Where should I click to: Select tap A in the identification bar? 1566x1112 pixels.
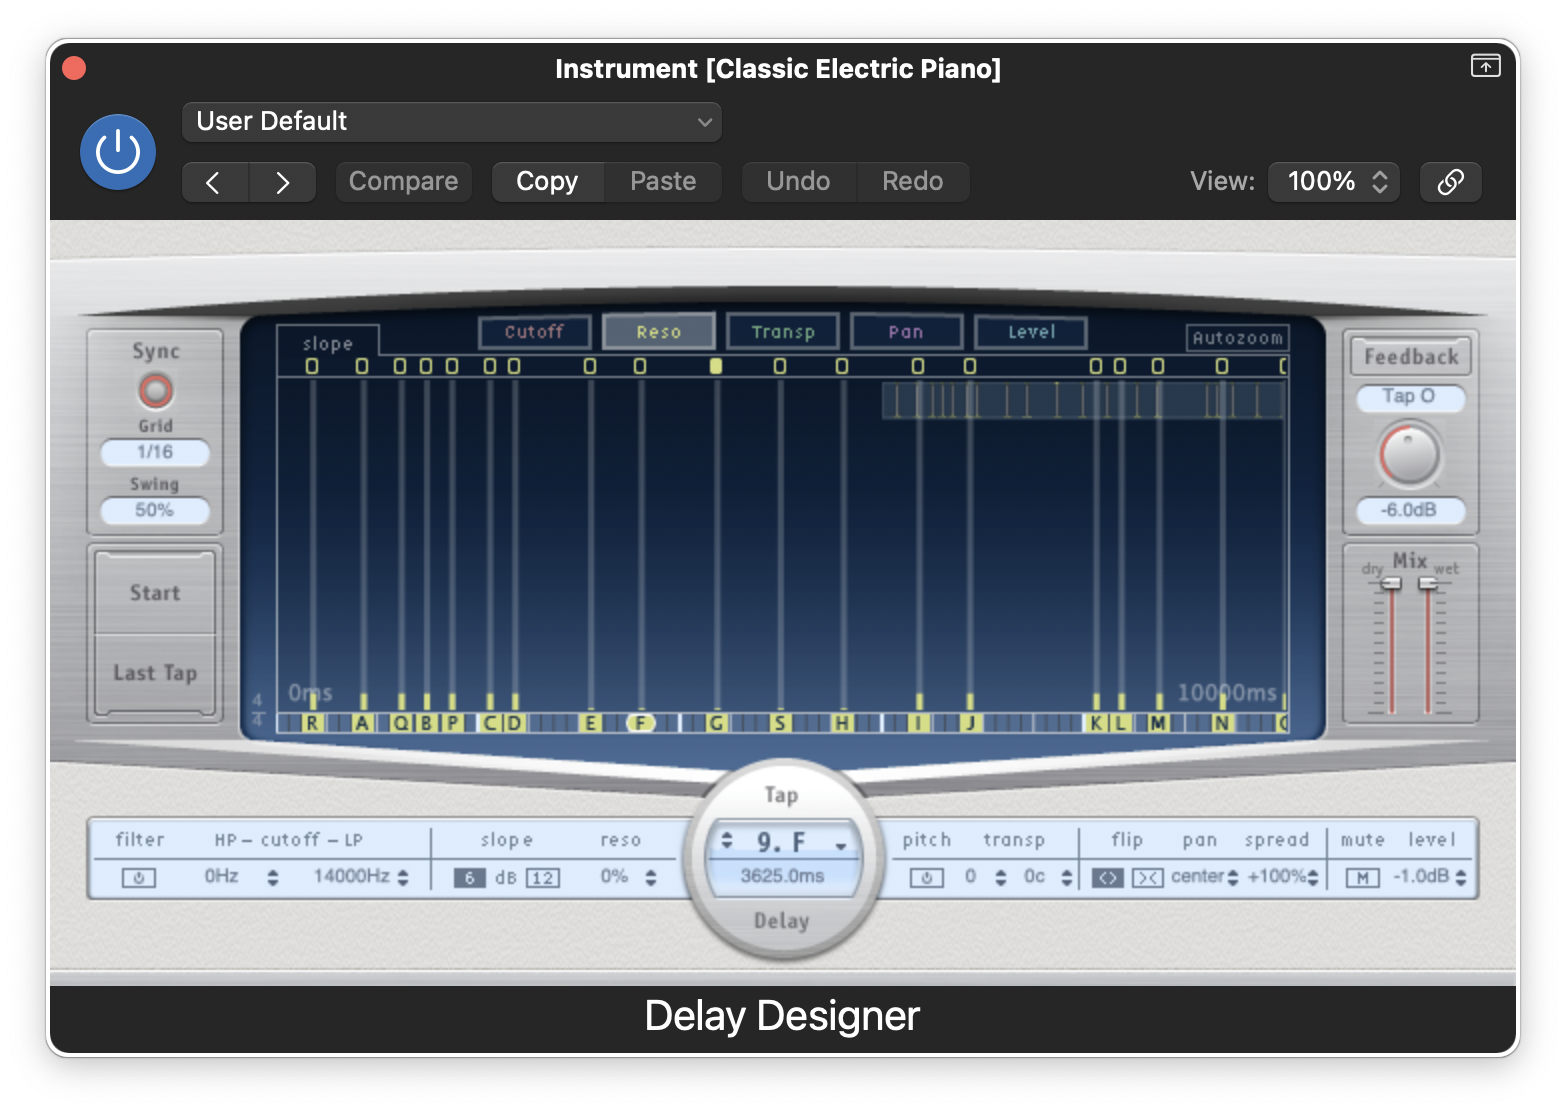tap(363, 723)
